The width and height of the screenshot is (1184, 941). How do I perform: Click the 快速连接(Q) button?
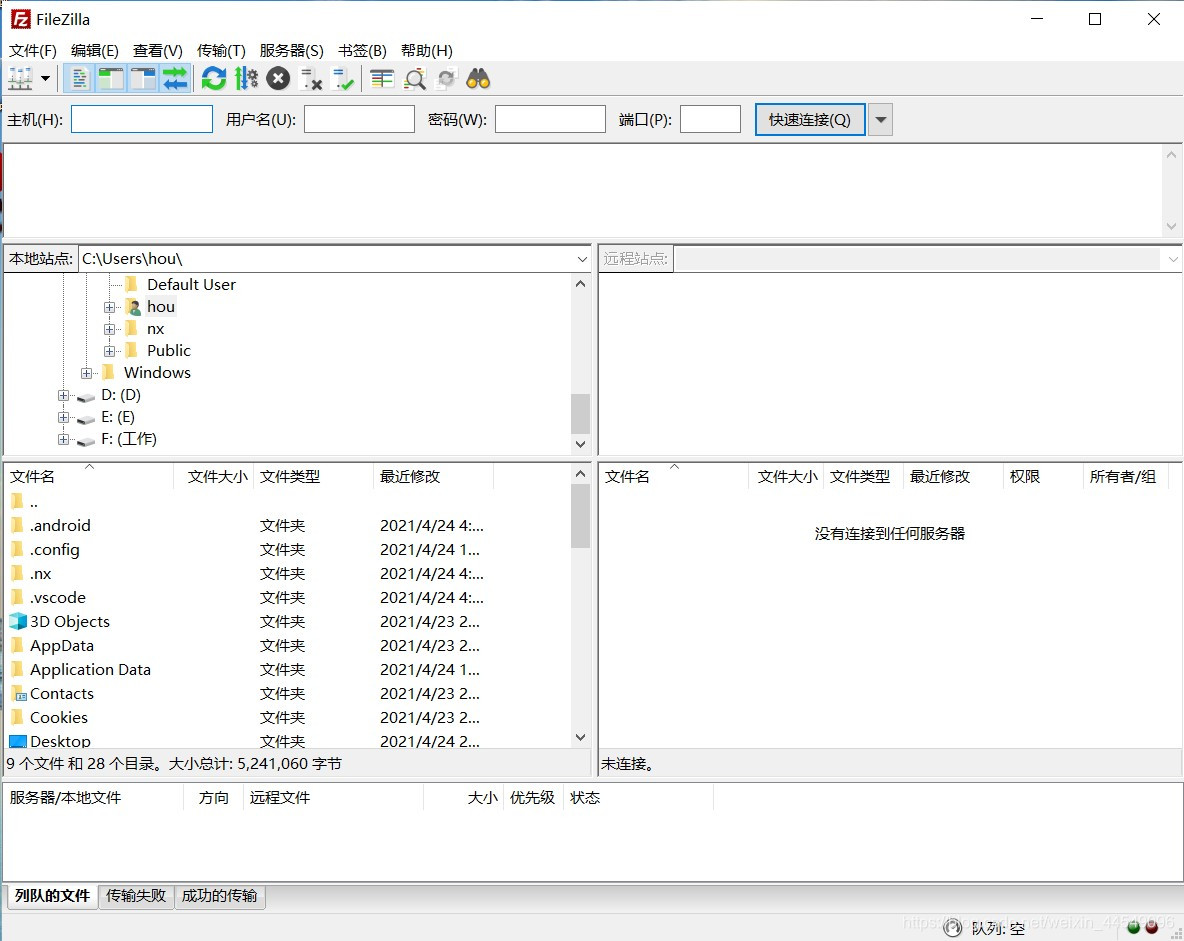pyautogui.click(x=809, y=119)
